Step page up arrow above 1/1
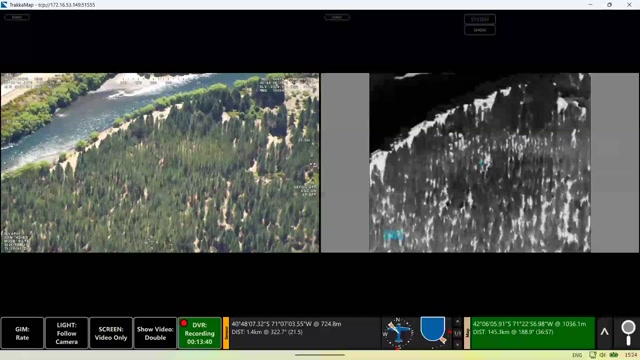Viewport: 640px width, 360px height. pyautogui.click(x=458, y=322)
